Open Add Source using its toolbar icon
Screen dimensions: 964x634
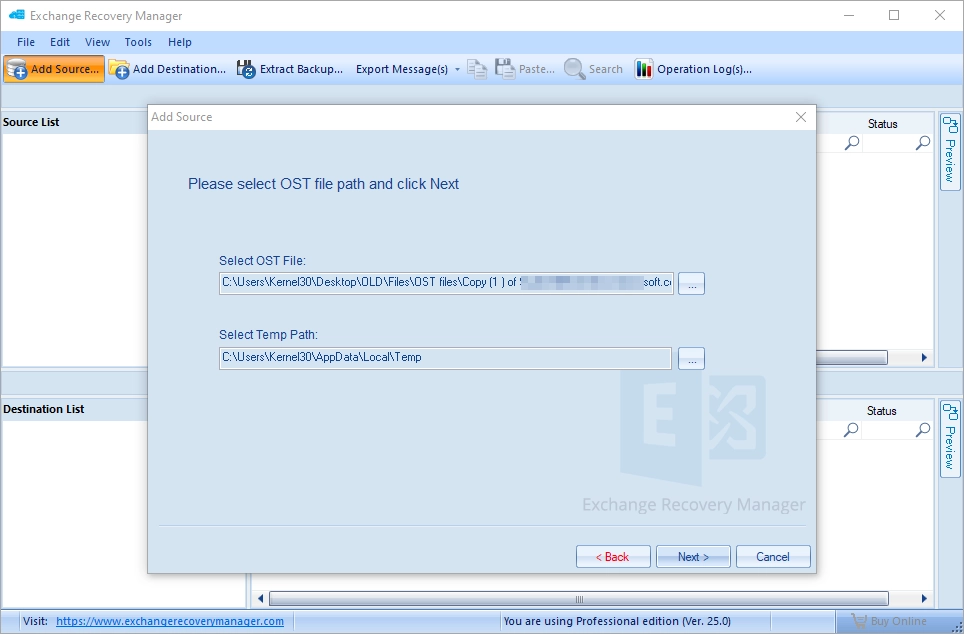point(18,68)
